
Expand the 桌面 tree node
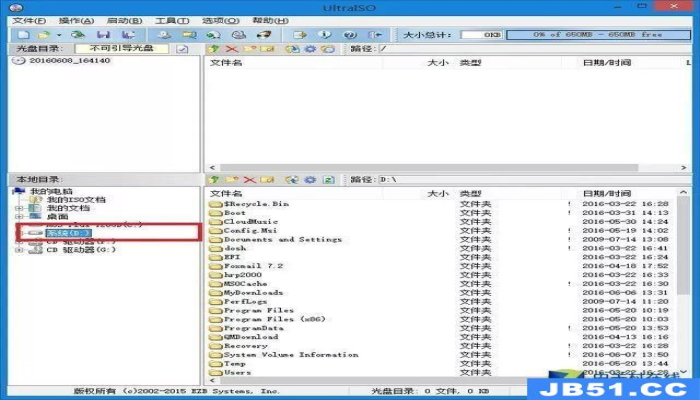19,217
